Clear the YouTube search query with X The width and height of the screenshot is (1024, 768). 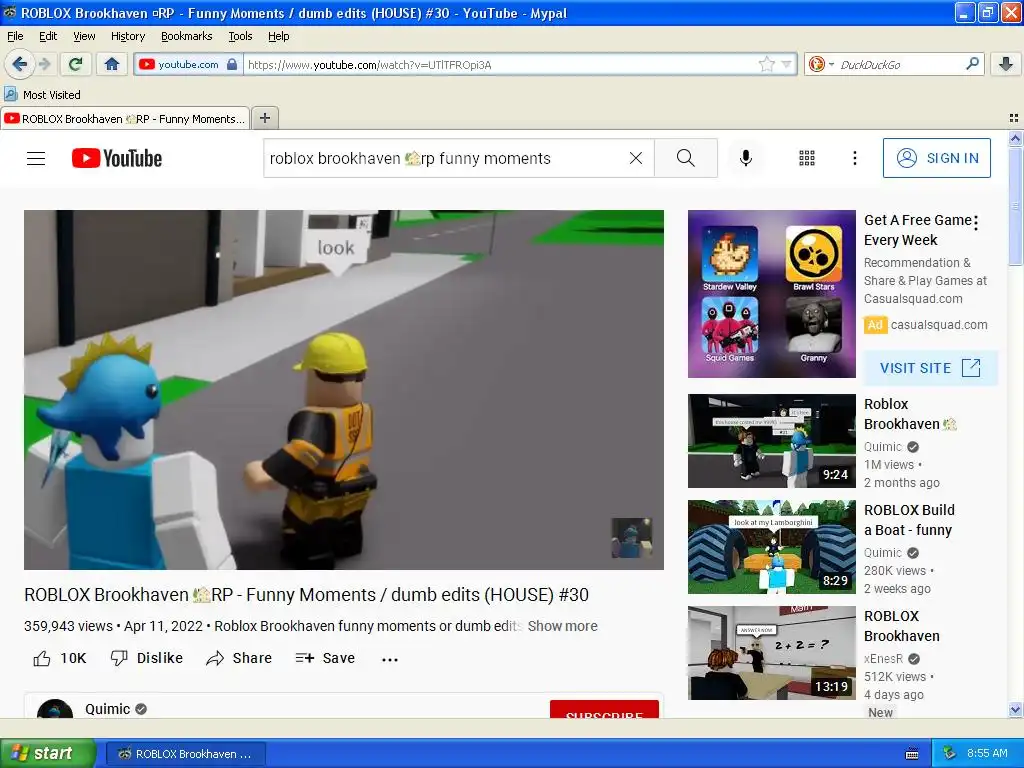(x=635, y=158)
